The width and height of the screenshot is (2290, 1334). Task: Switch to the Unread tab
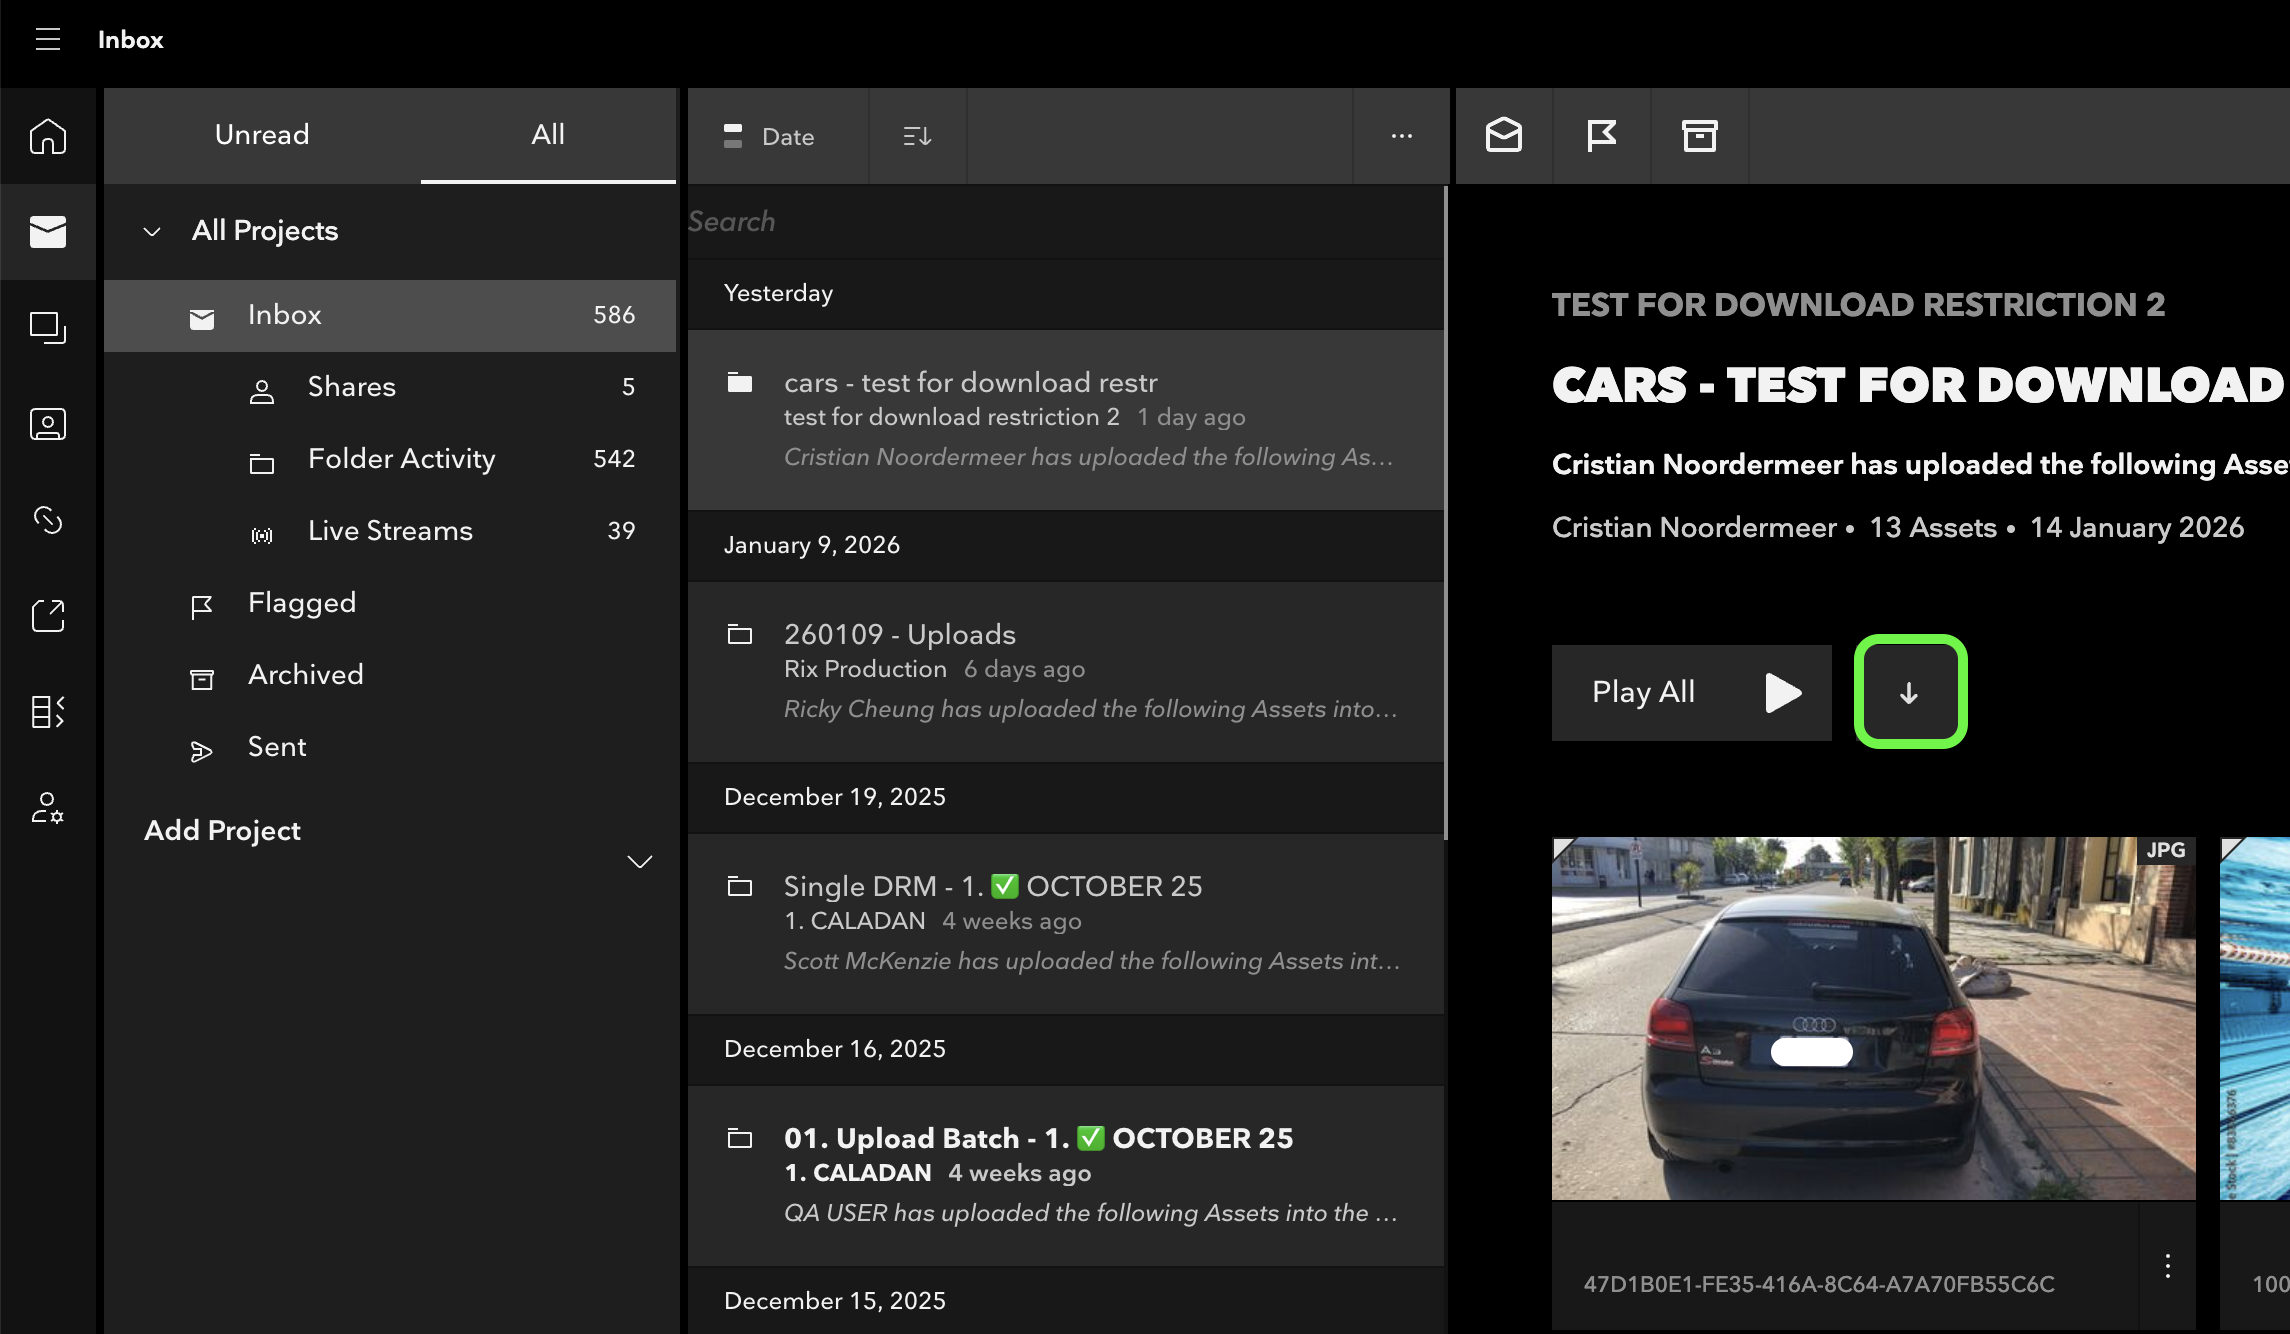(262, 135)
